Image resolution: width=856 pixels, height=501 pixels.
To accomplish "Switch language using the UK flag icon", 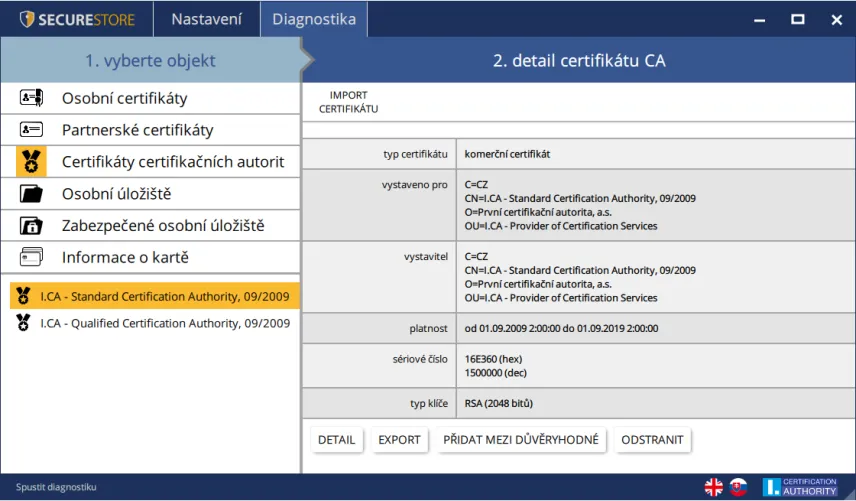I will [713, 487].
